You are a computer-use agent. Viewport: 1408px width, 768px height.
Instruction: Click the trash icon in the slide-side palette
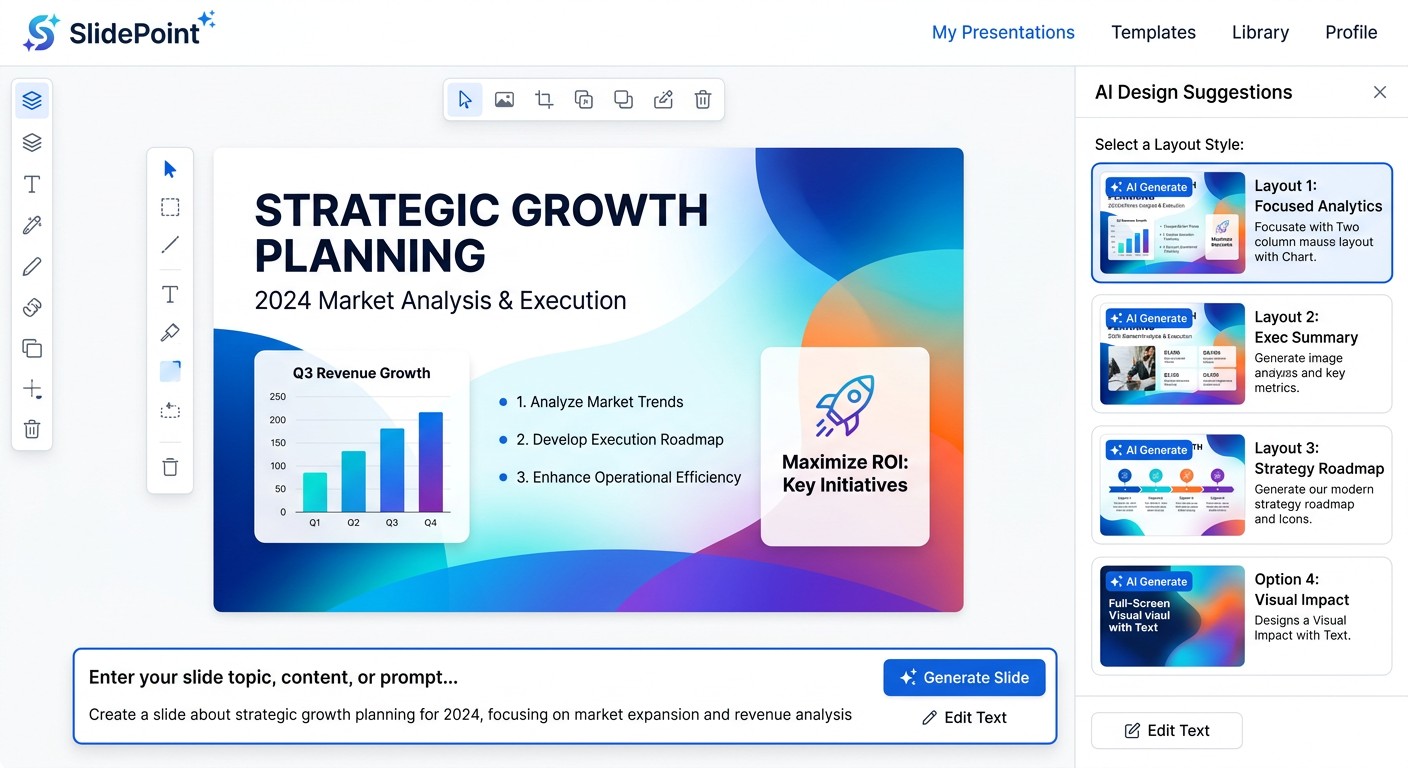(170, 467)
